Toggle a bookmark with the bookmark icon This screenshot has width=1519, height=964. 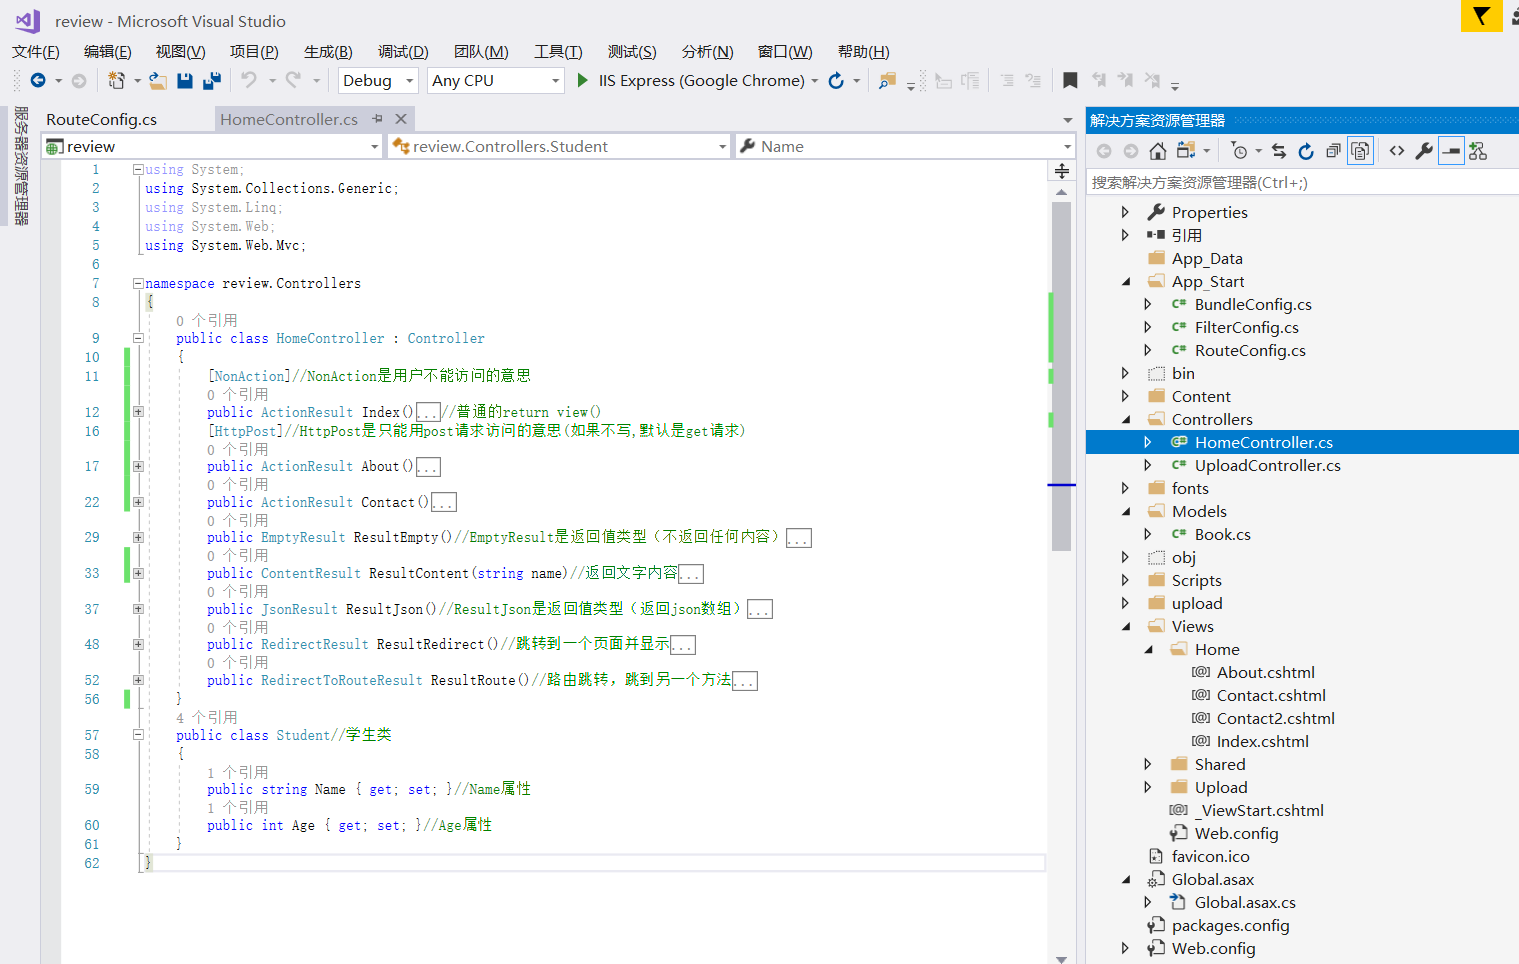[x=1070, y=80]
